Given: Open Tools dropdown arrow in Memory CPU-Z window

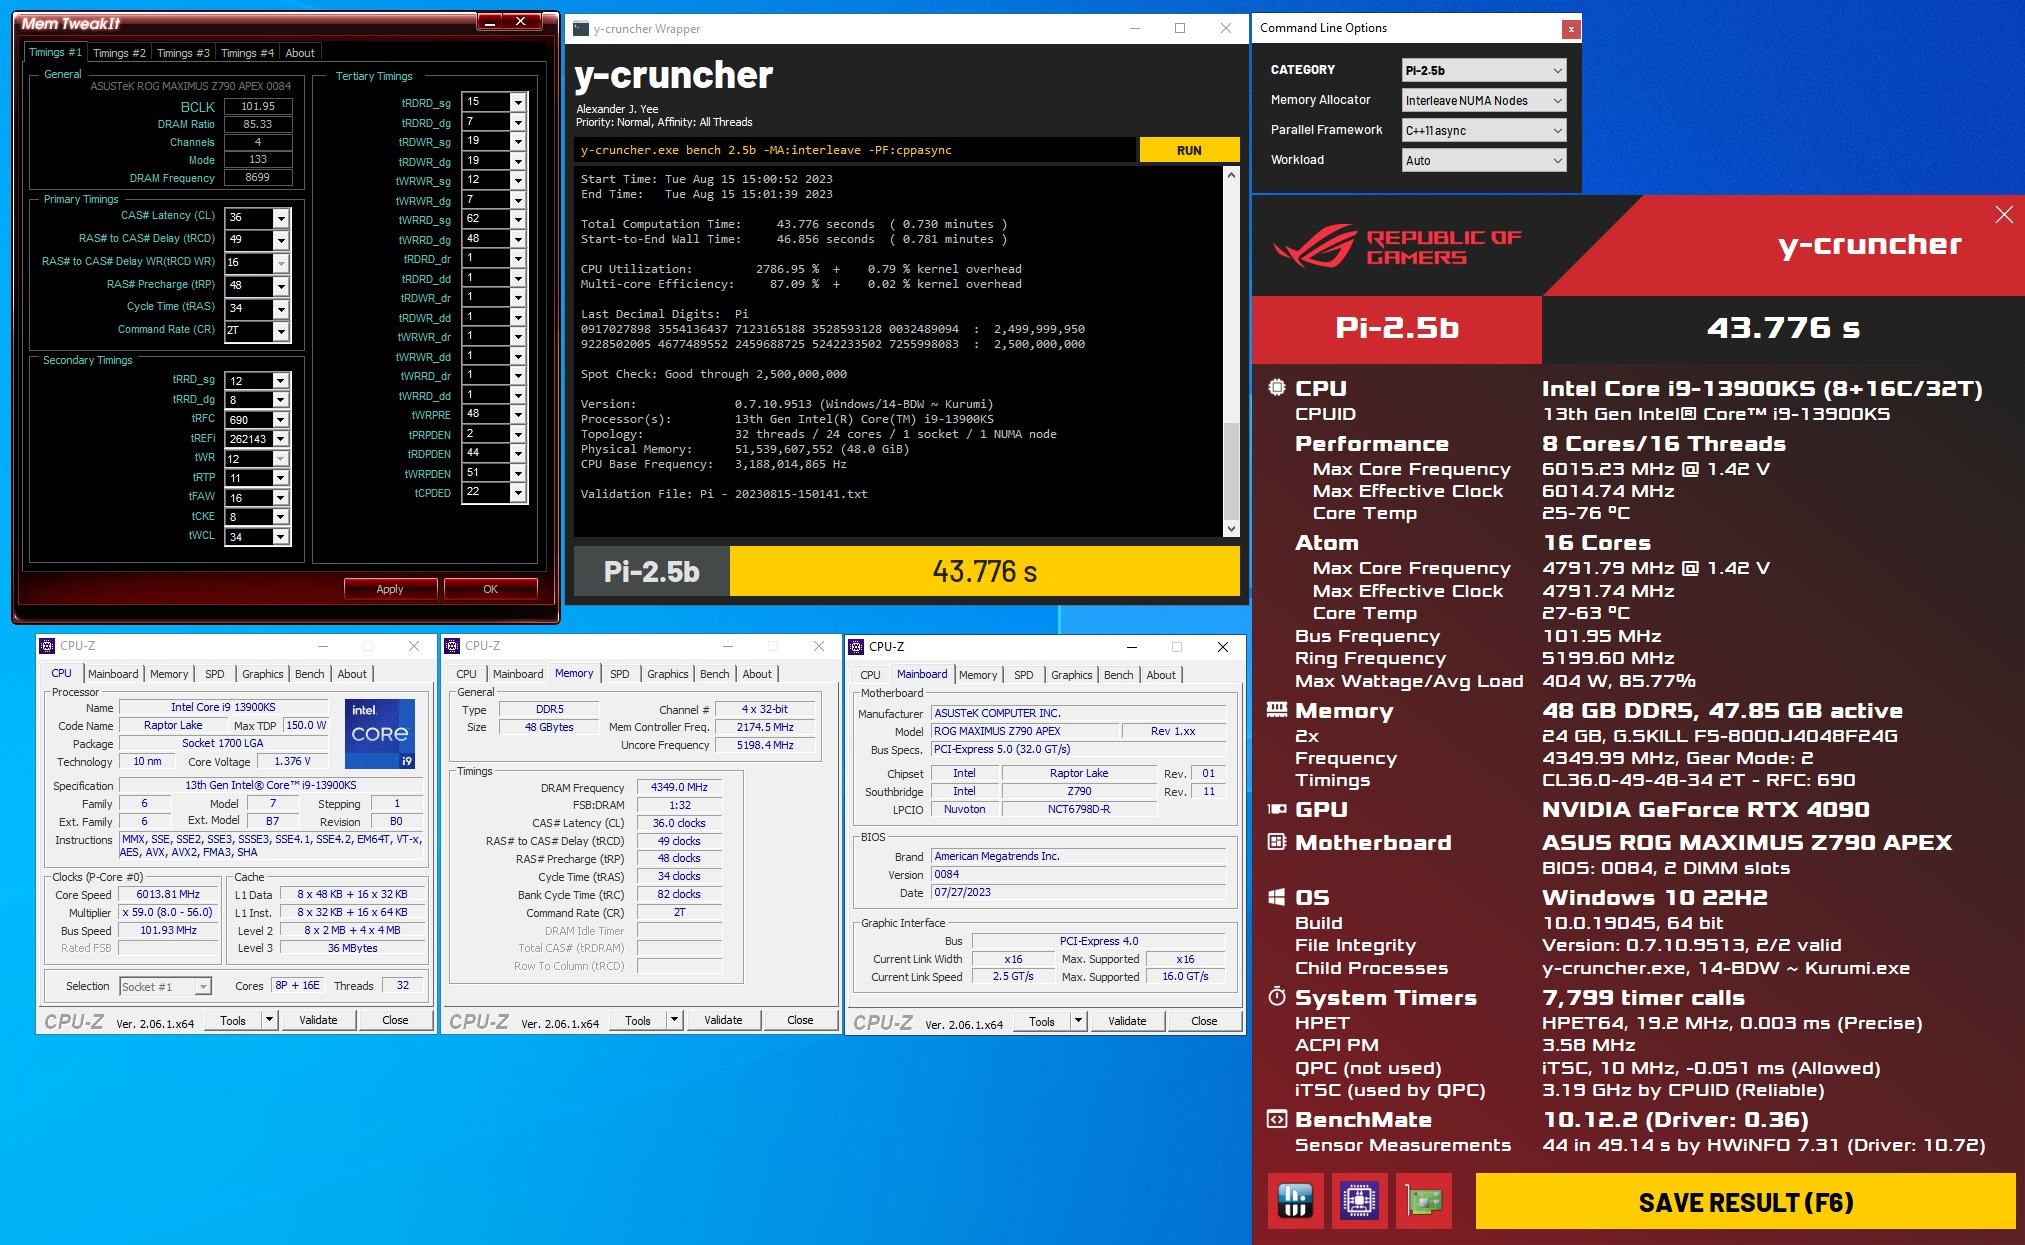Looking at the screenshot, I should (x=674, y=1020).
